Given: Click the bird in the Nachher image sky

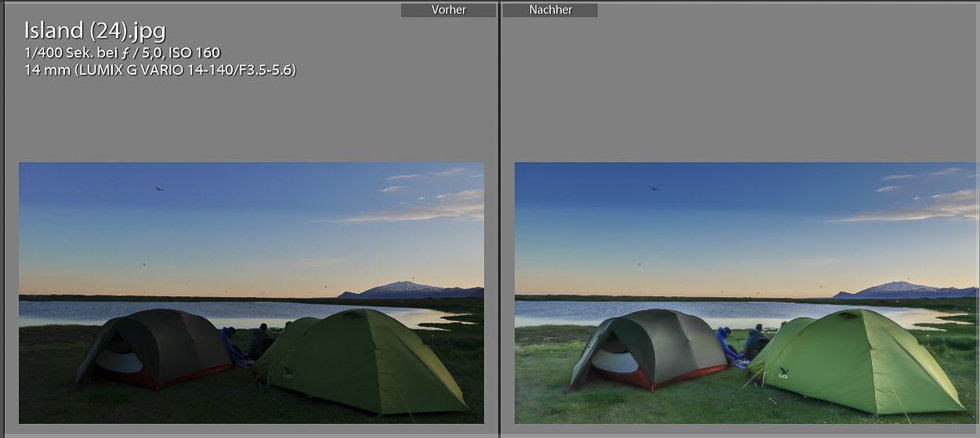Looking at the screenshot, I should (654, 187).
